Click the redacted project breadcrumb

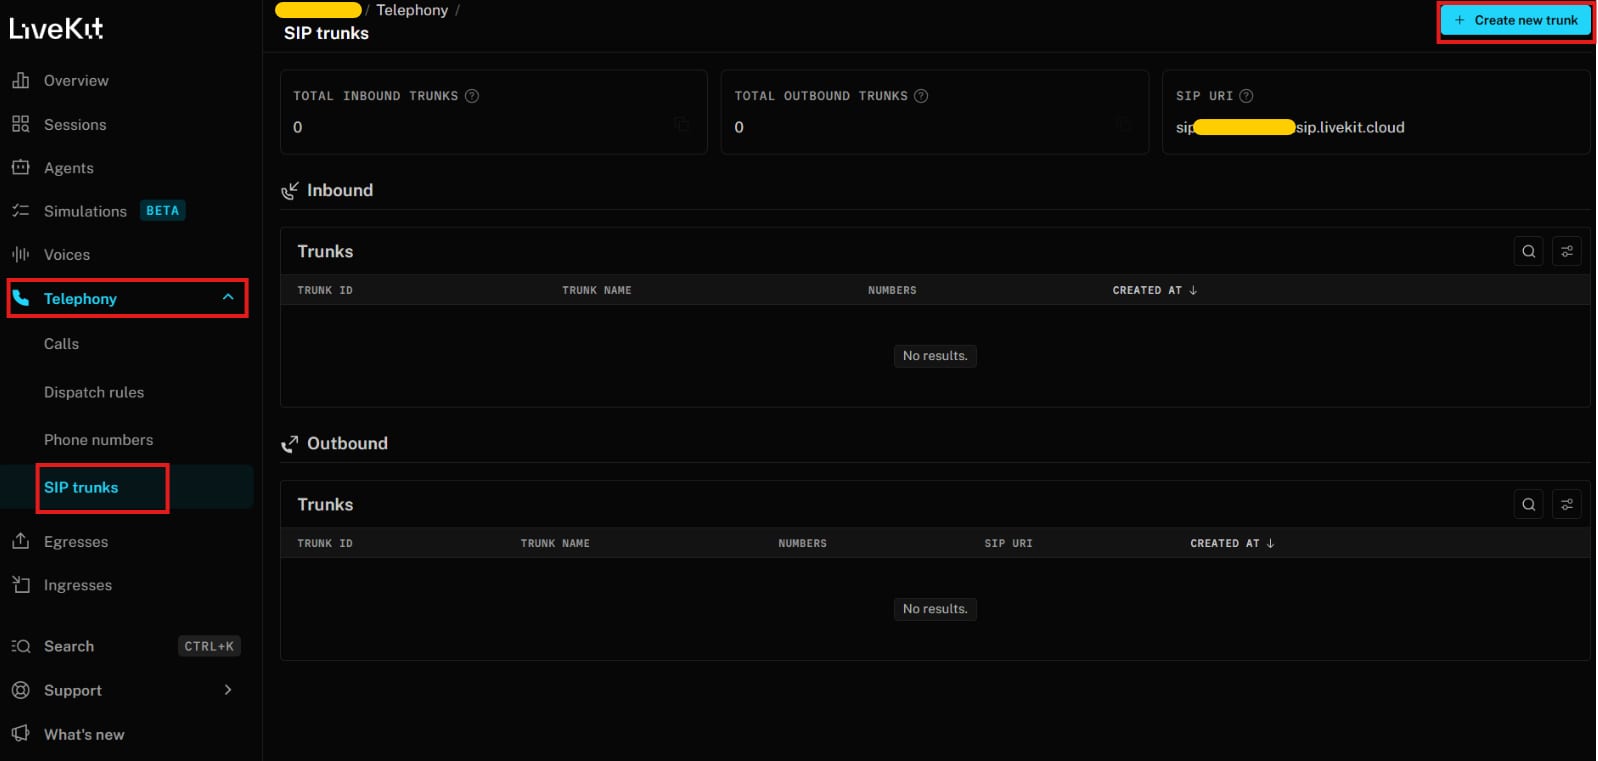pos(318,10)
